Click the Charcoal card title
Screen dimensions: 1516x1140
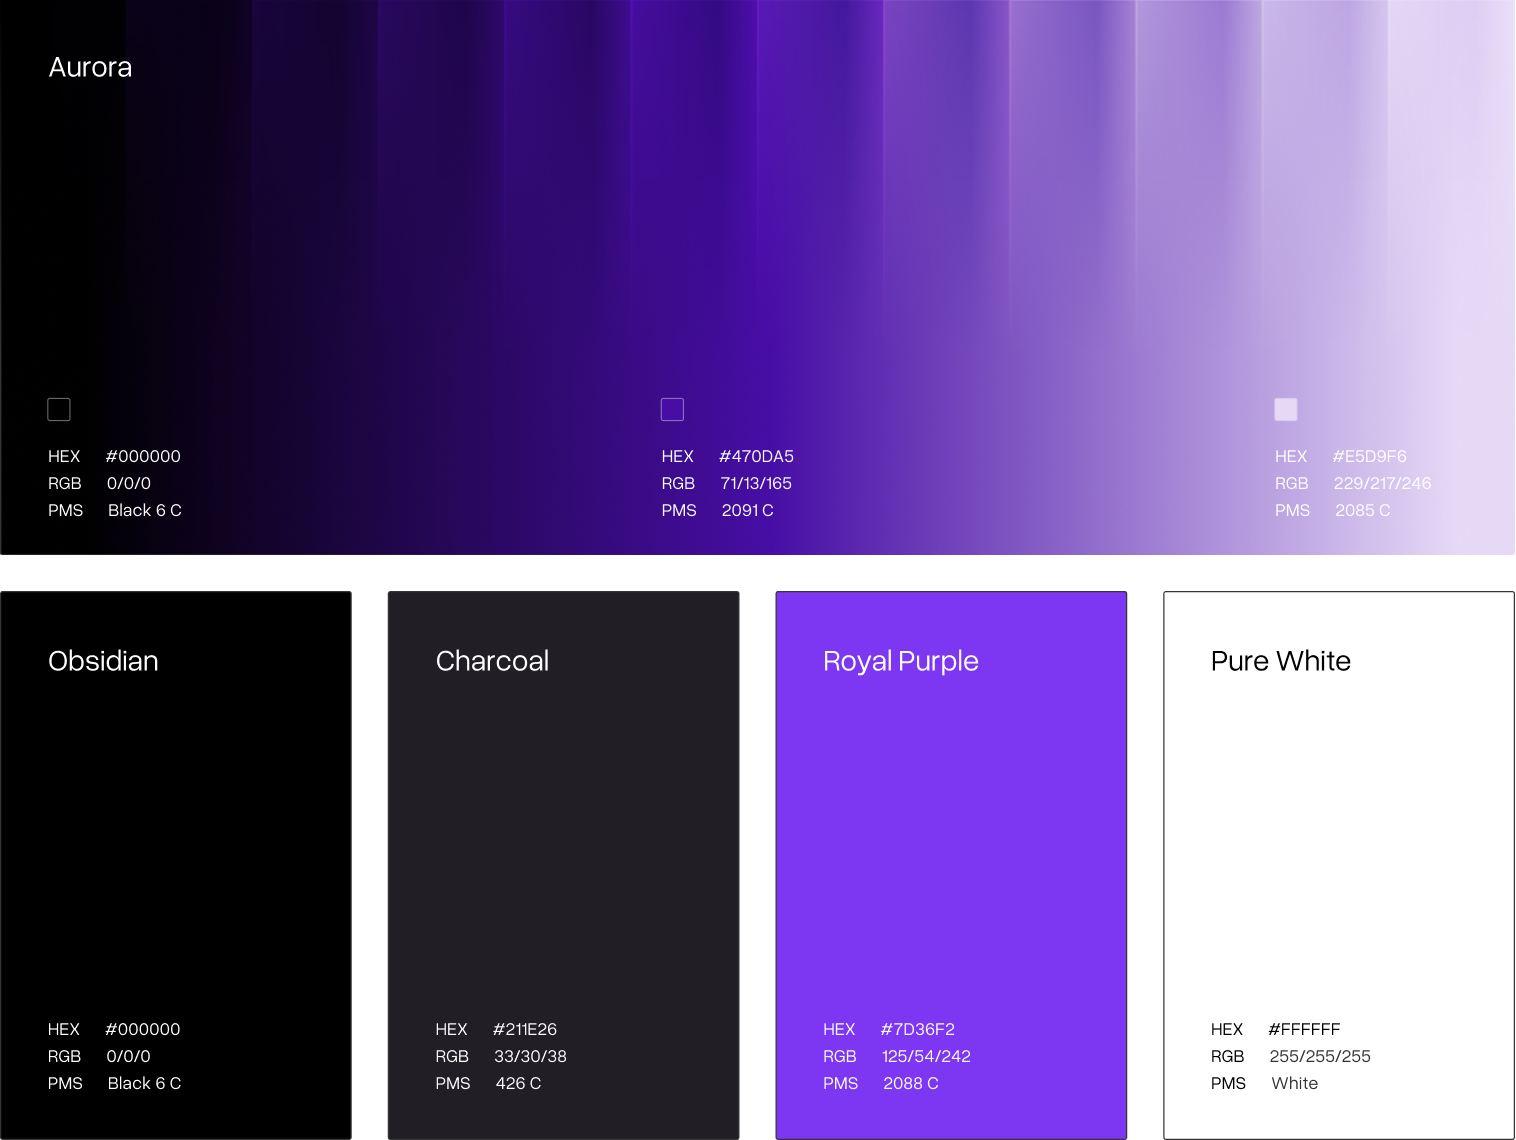[x=492, y=661]
